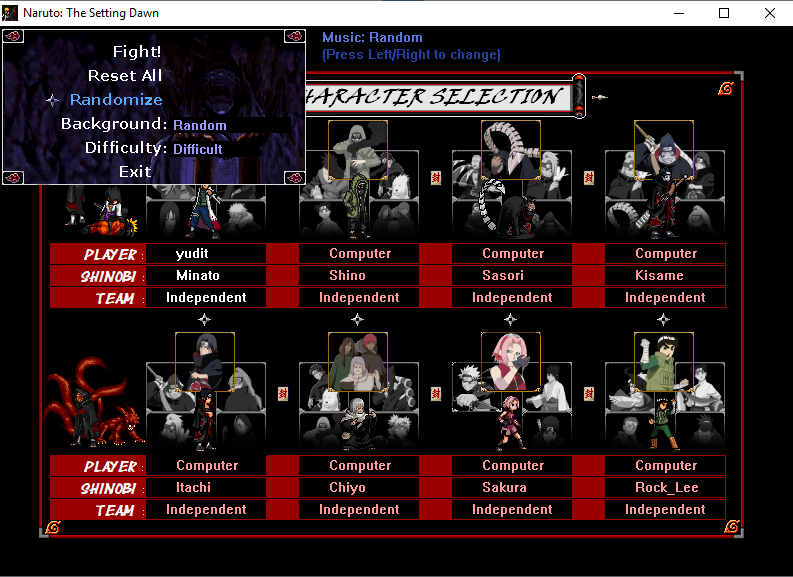Click the Rock_Lee shinobi name field
793x577 pixels.
[x=665, y=487]
